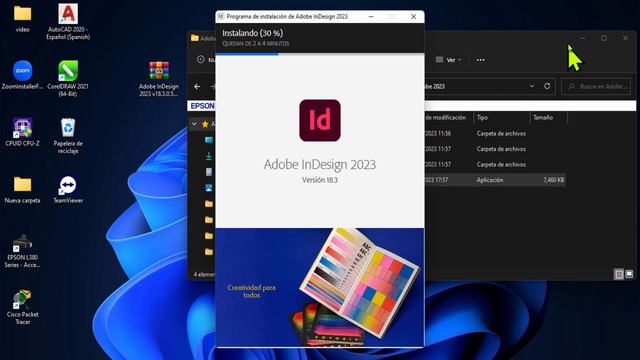The width and height of the screenshot is (640, 360).
Task: Click the Buscar en Adobe search field
Action: (x=596, y=87)
